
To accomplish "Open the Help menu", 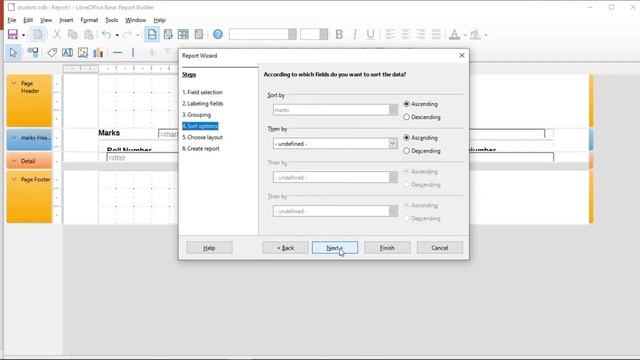I will point(160,20).
